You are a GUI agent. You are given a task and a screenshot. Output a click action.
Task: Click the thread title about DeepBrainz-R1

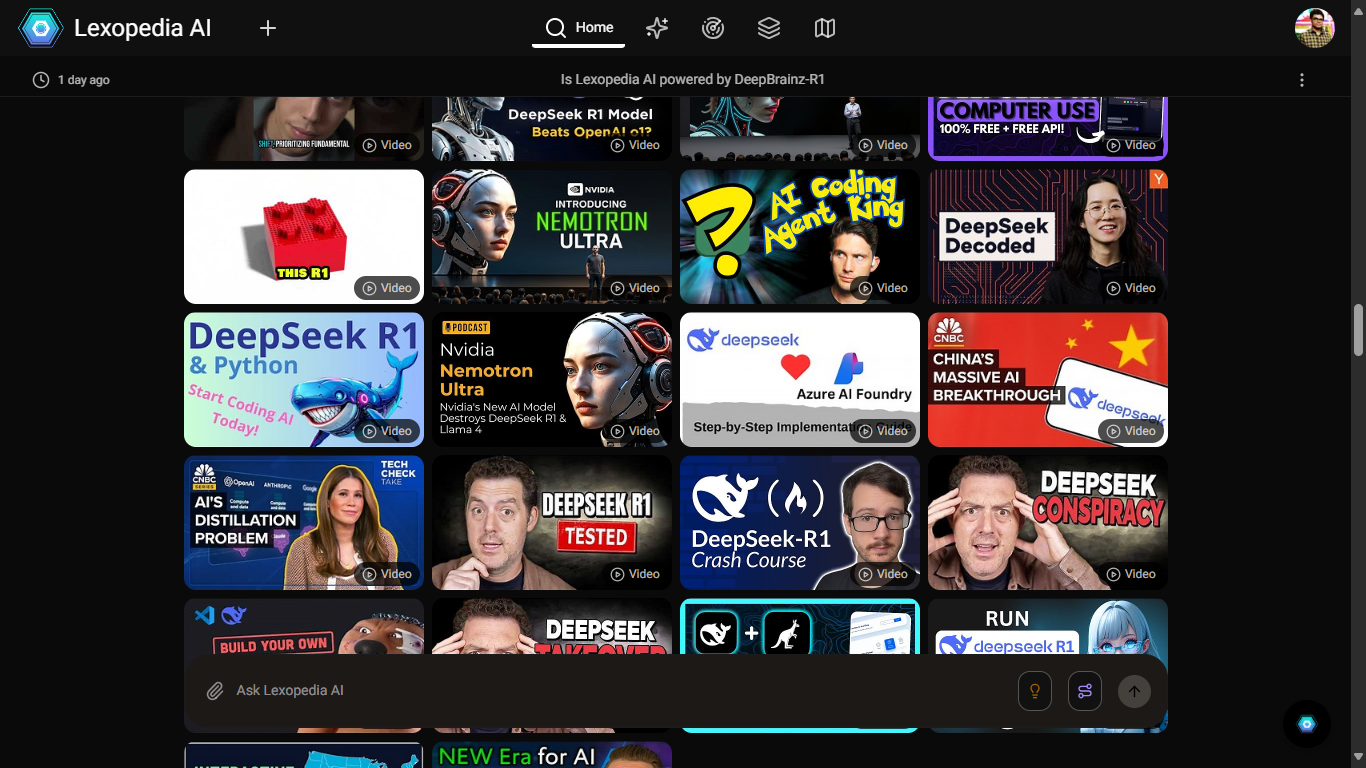(x=693, y=80)
